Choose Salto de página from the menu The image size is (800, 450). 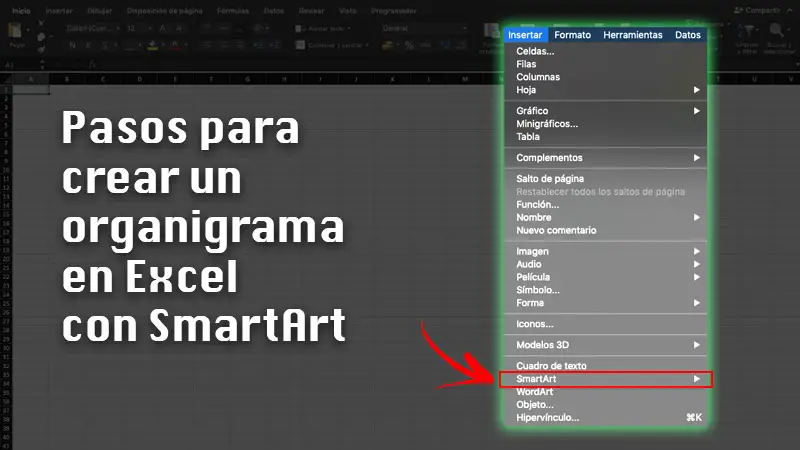pyautogui.click(x=550, y=179)
